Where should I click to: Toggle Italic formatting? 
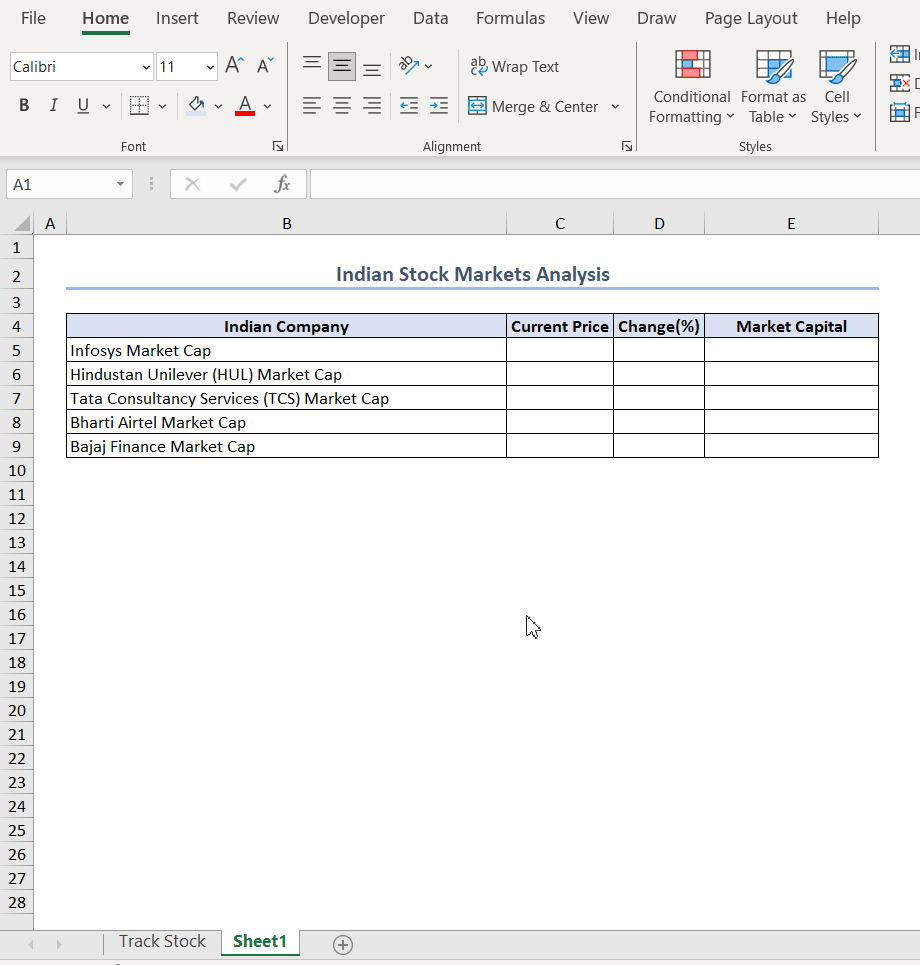[x=54, y=106]
